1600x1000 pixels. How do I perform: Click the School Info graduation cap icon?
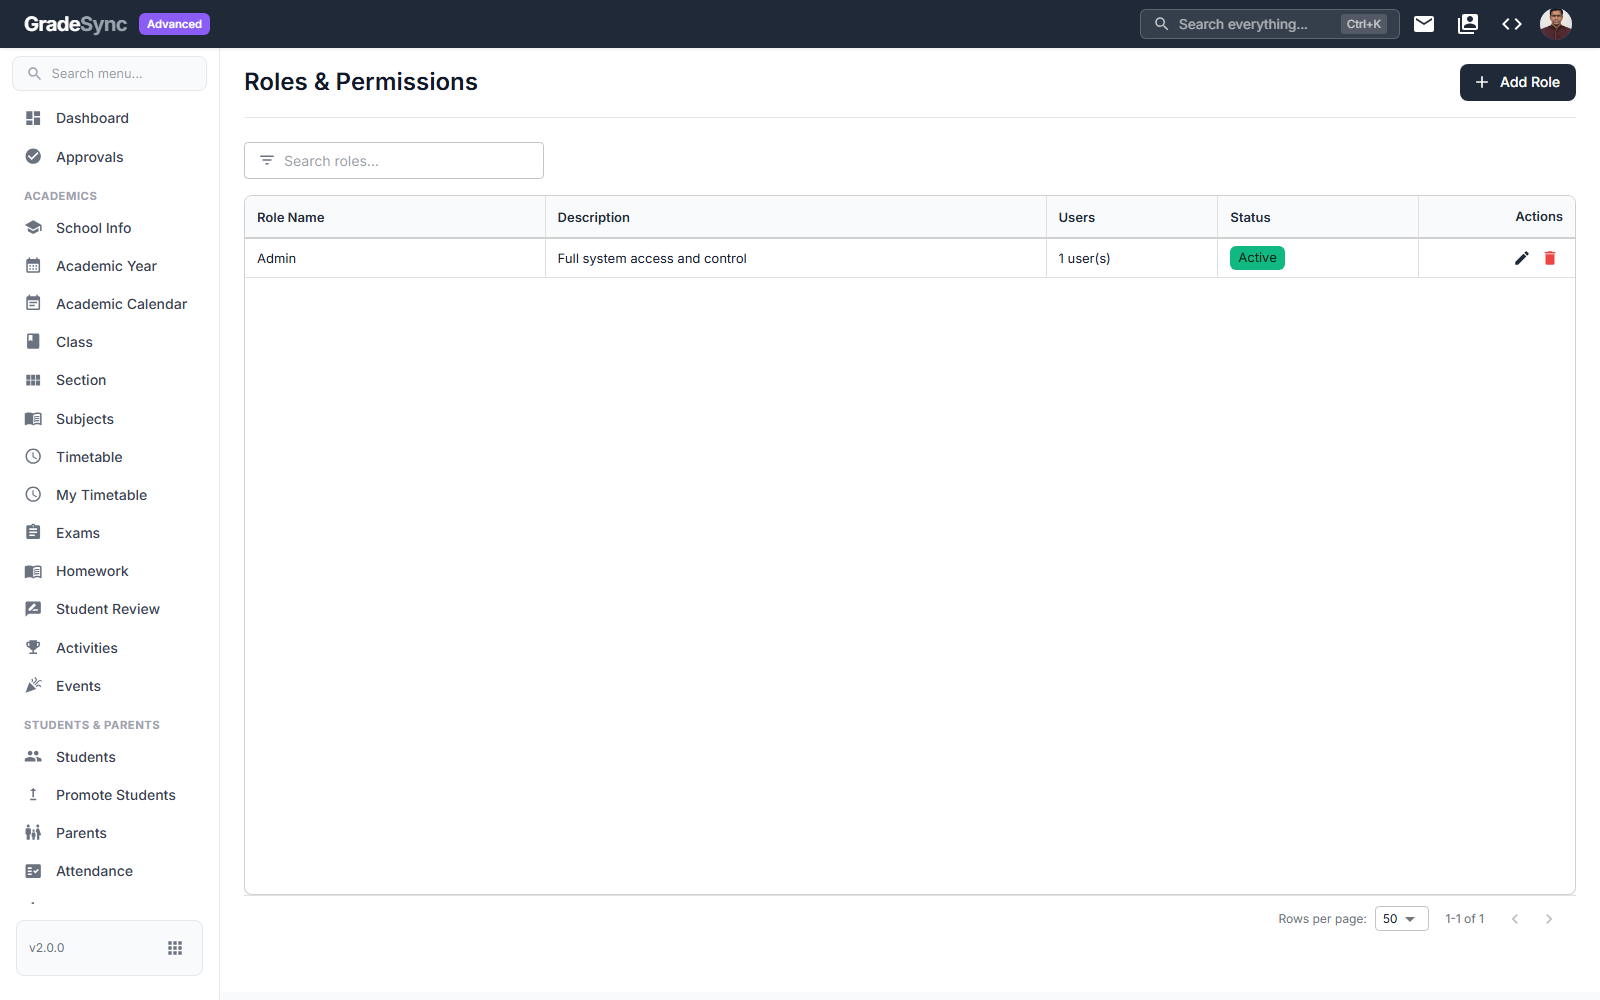click(33, 227)
